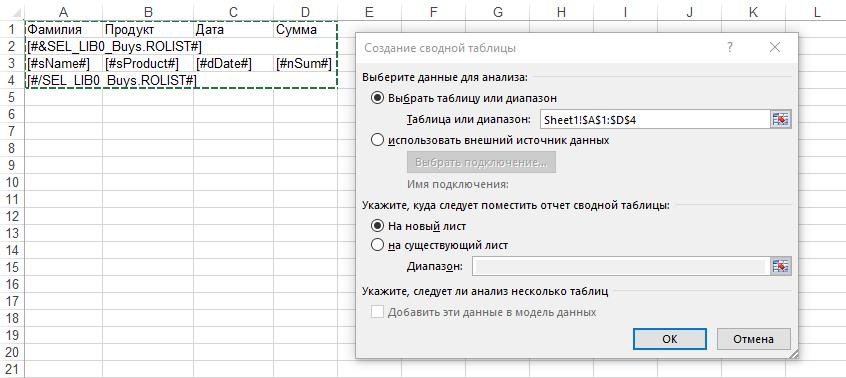Select row 4 header
Image resolution: width=846 pixels, height=378 pixels.
click(12, 80)
